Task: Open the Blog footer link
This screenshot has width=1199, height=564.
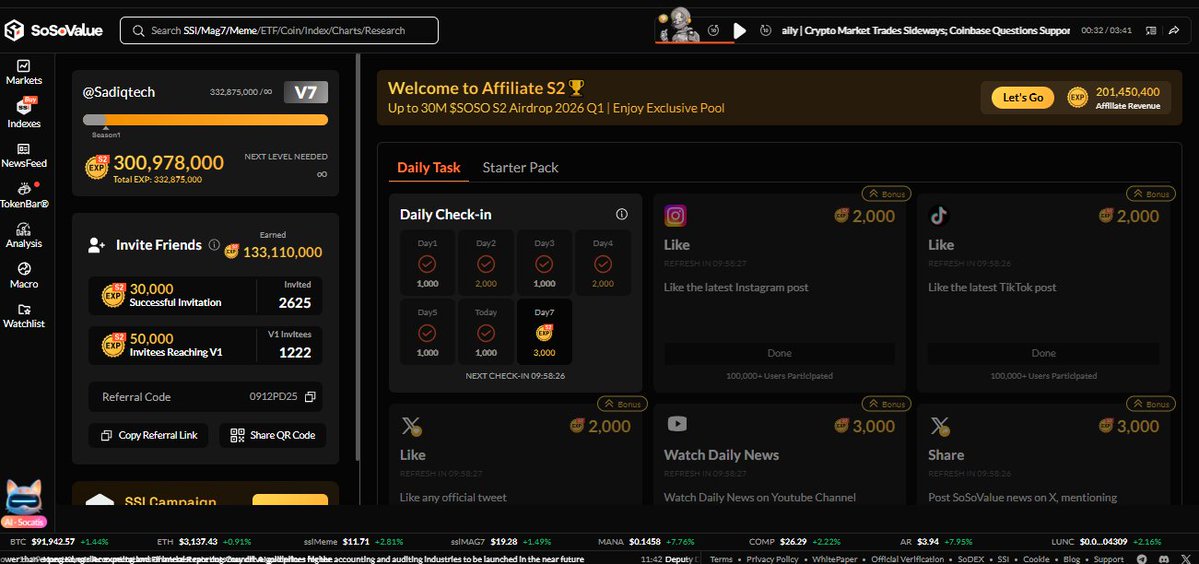Action: [1071, 559]
